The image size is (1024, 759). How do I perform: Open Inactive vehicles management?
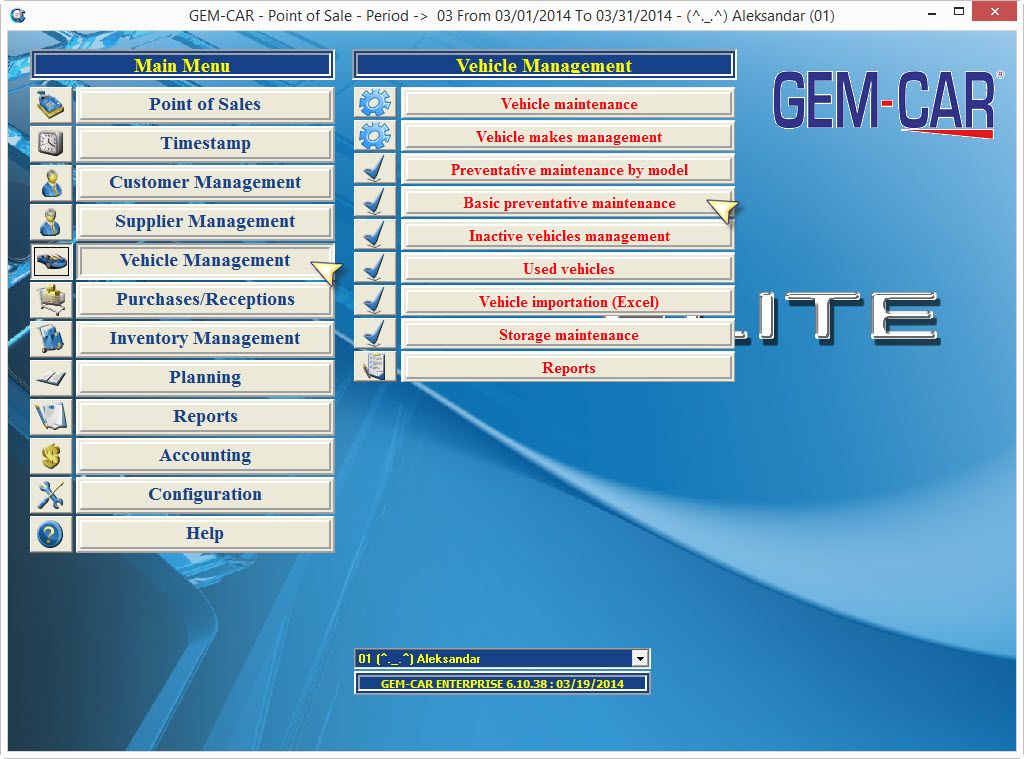[x=568, y=235]
